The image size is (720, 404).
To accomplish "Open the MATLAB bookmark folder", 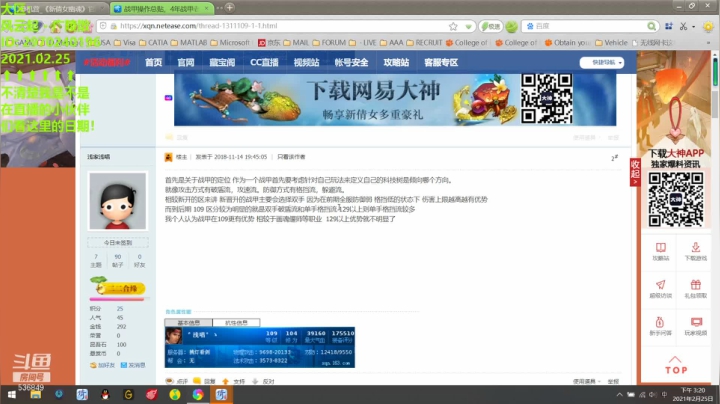I will (x=187, y=43).
